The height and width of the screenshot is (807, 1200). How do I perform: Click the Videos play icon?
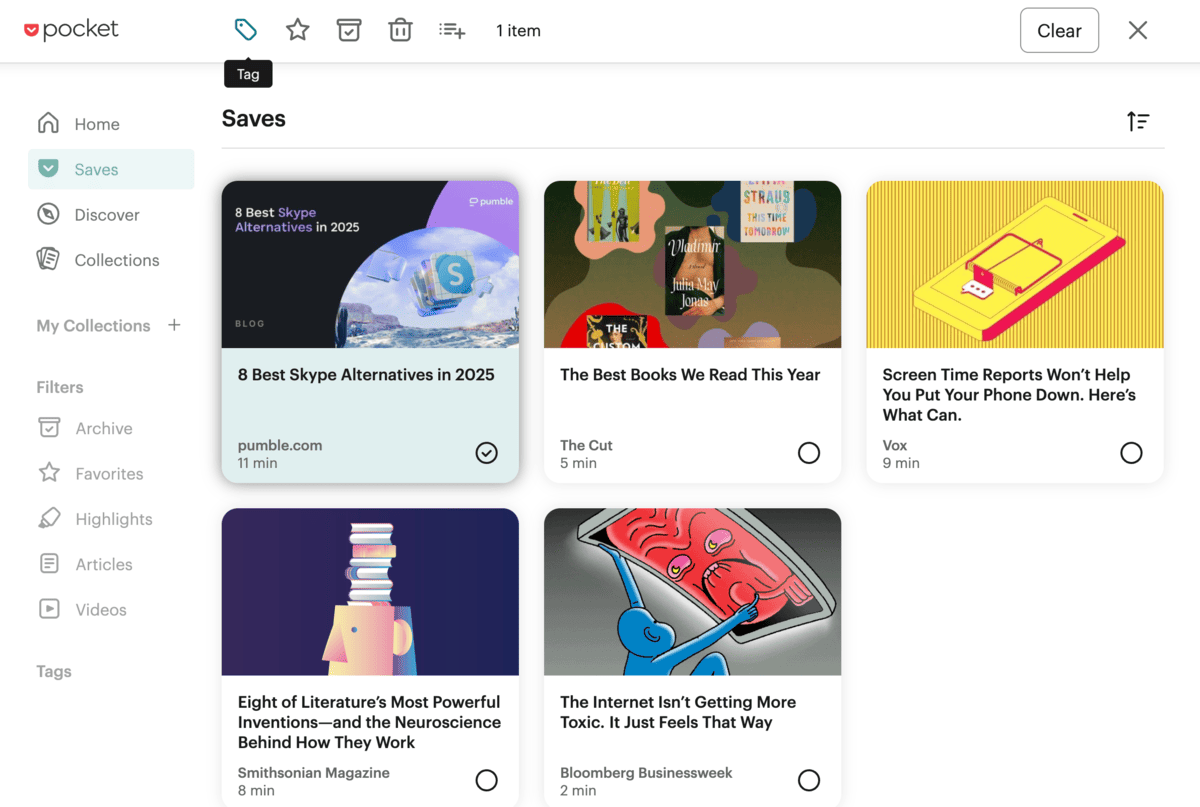[x=49, y=609]
